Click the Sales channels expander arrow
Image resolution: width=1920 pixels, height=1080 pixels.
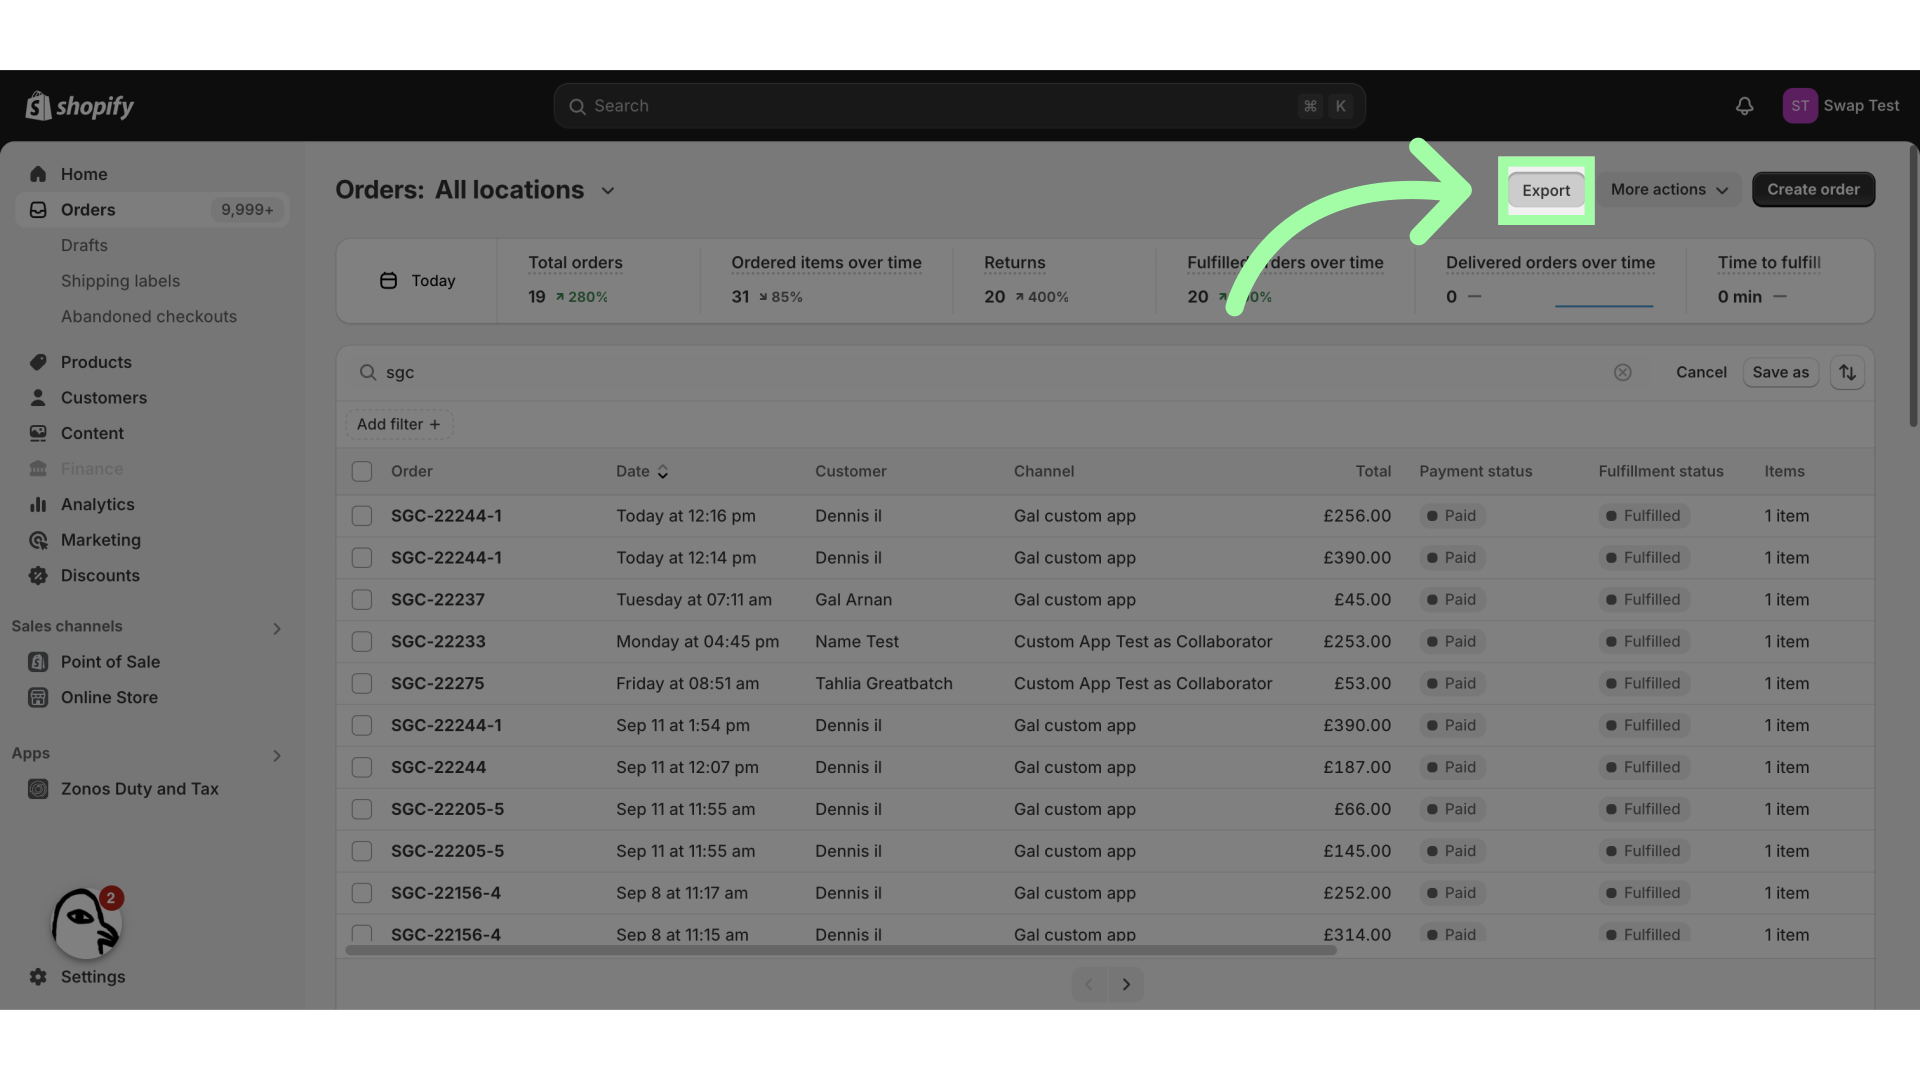point(277,625)
